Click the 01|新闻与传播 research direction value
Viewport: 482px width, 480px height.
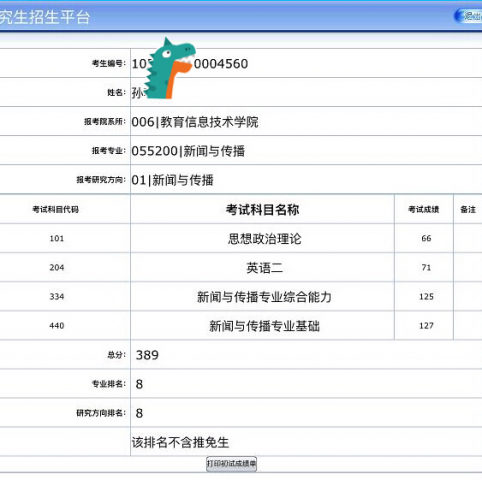point(172,180)
